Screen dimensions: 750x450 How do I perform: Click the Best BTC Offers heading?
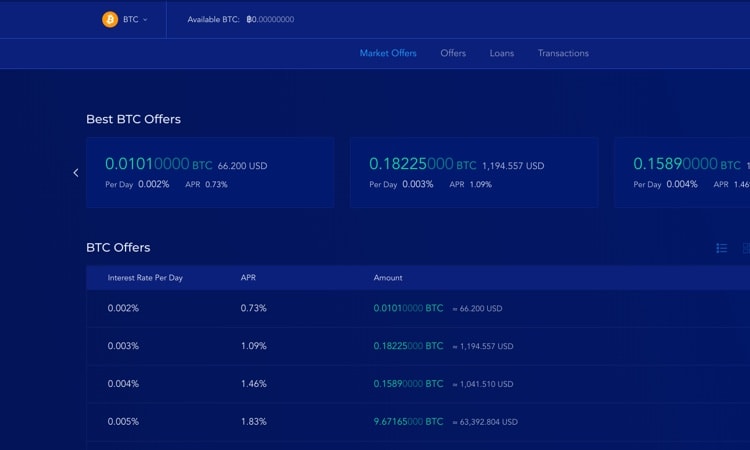click(133, 119)
